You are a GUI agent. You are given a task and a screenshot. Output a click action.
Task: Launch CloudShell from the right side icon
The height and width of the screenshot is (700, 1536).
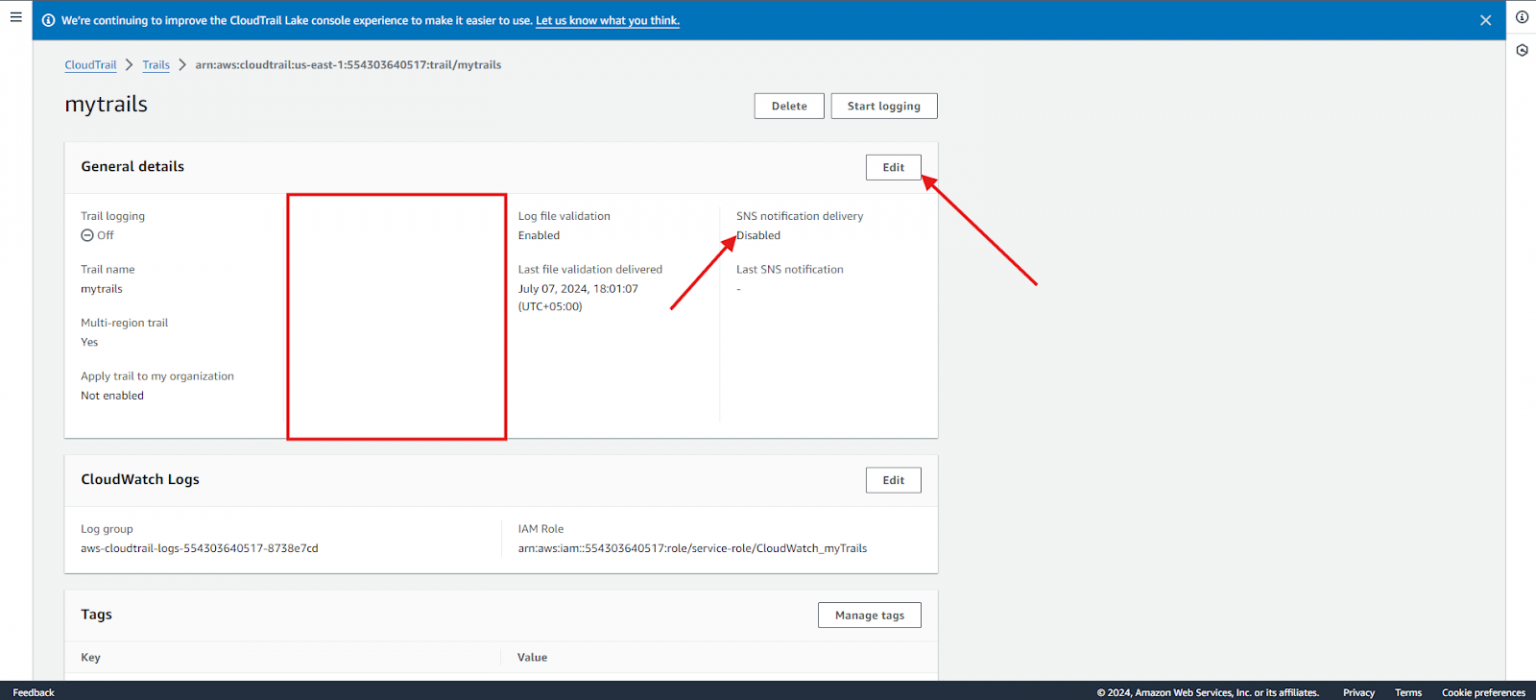[1522, 48]
